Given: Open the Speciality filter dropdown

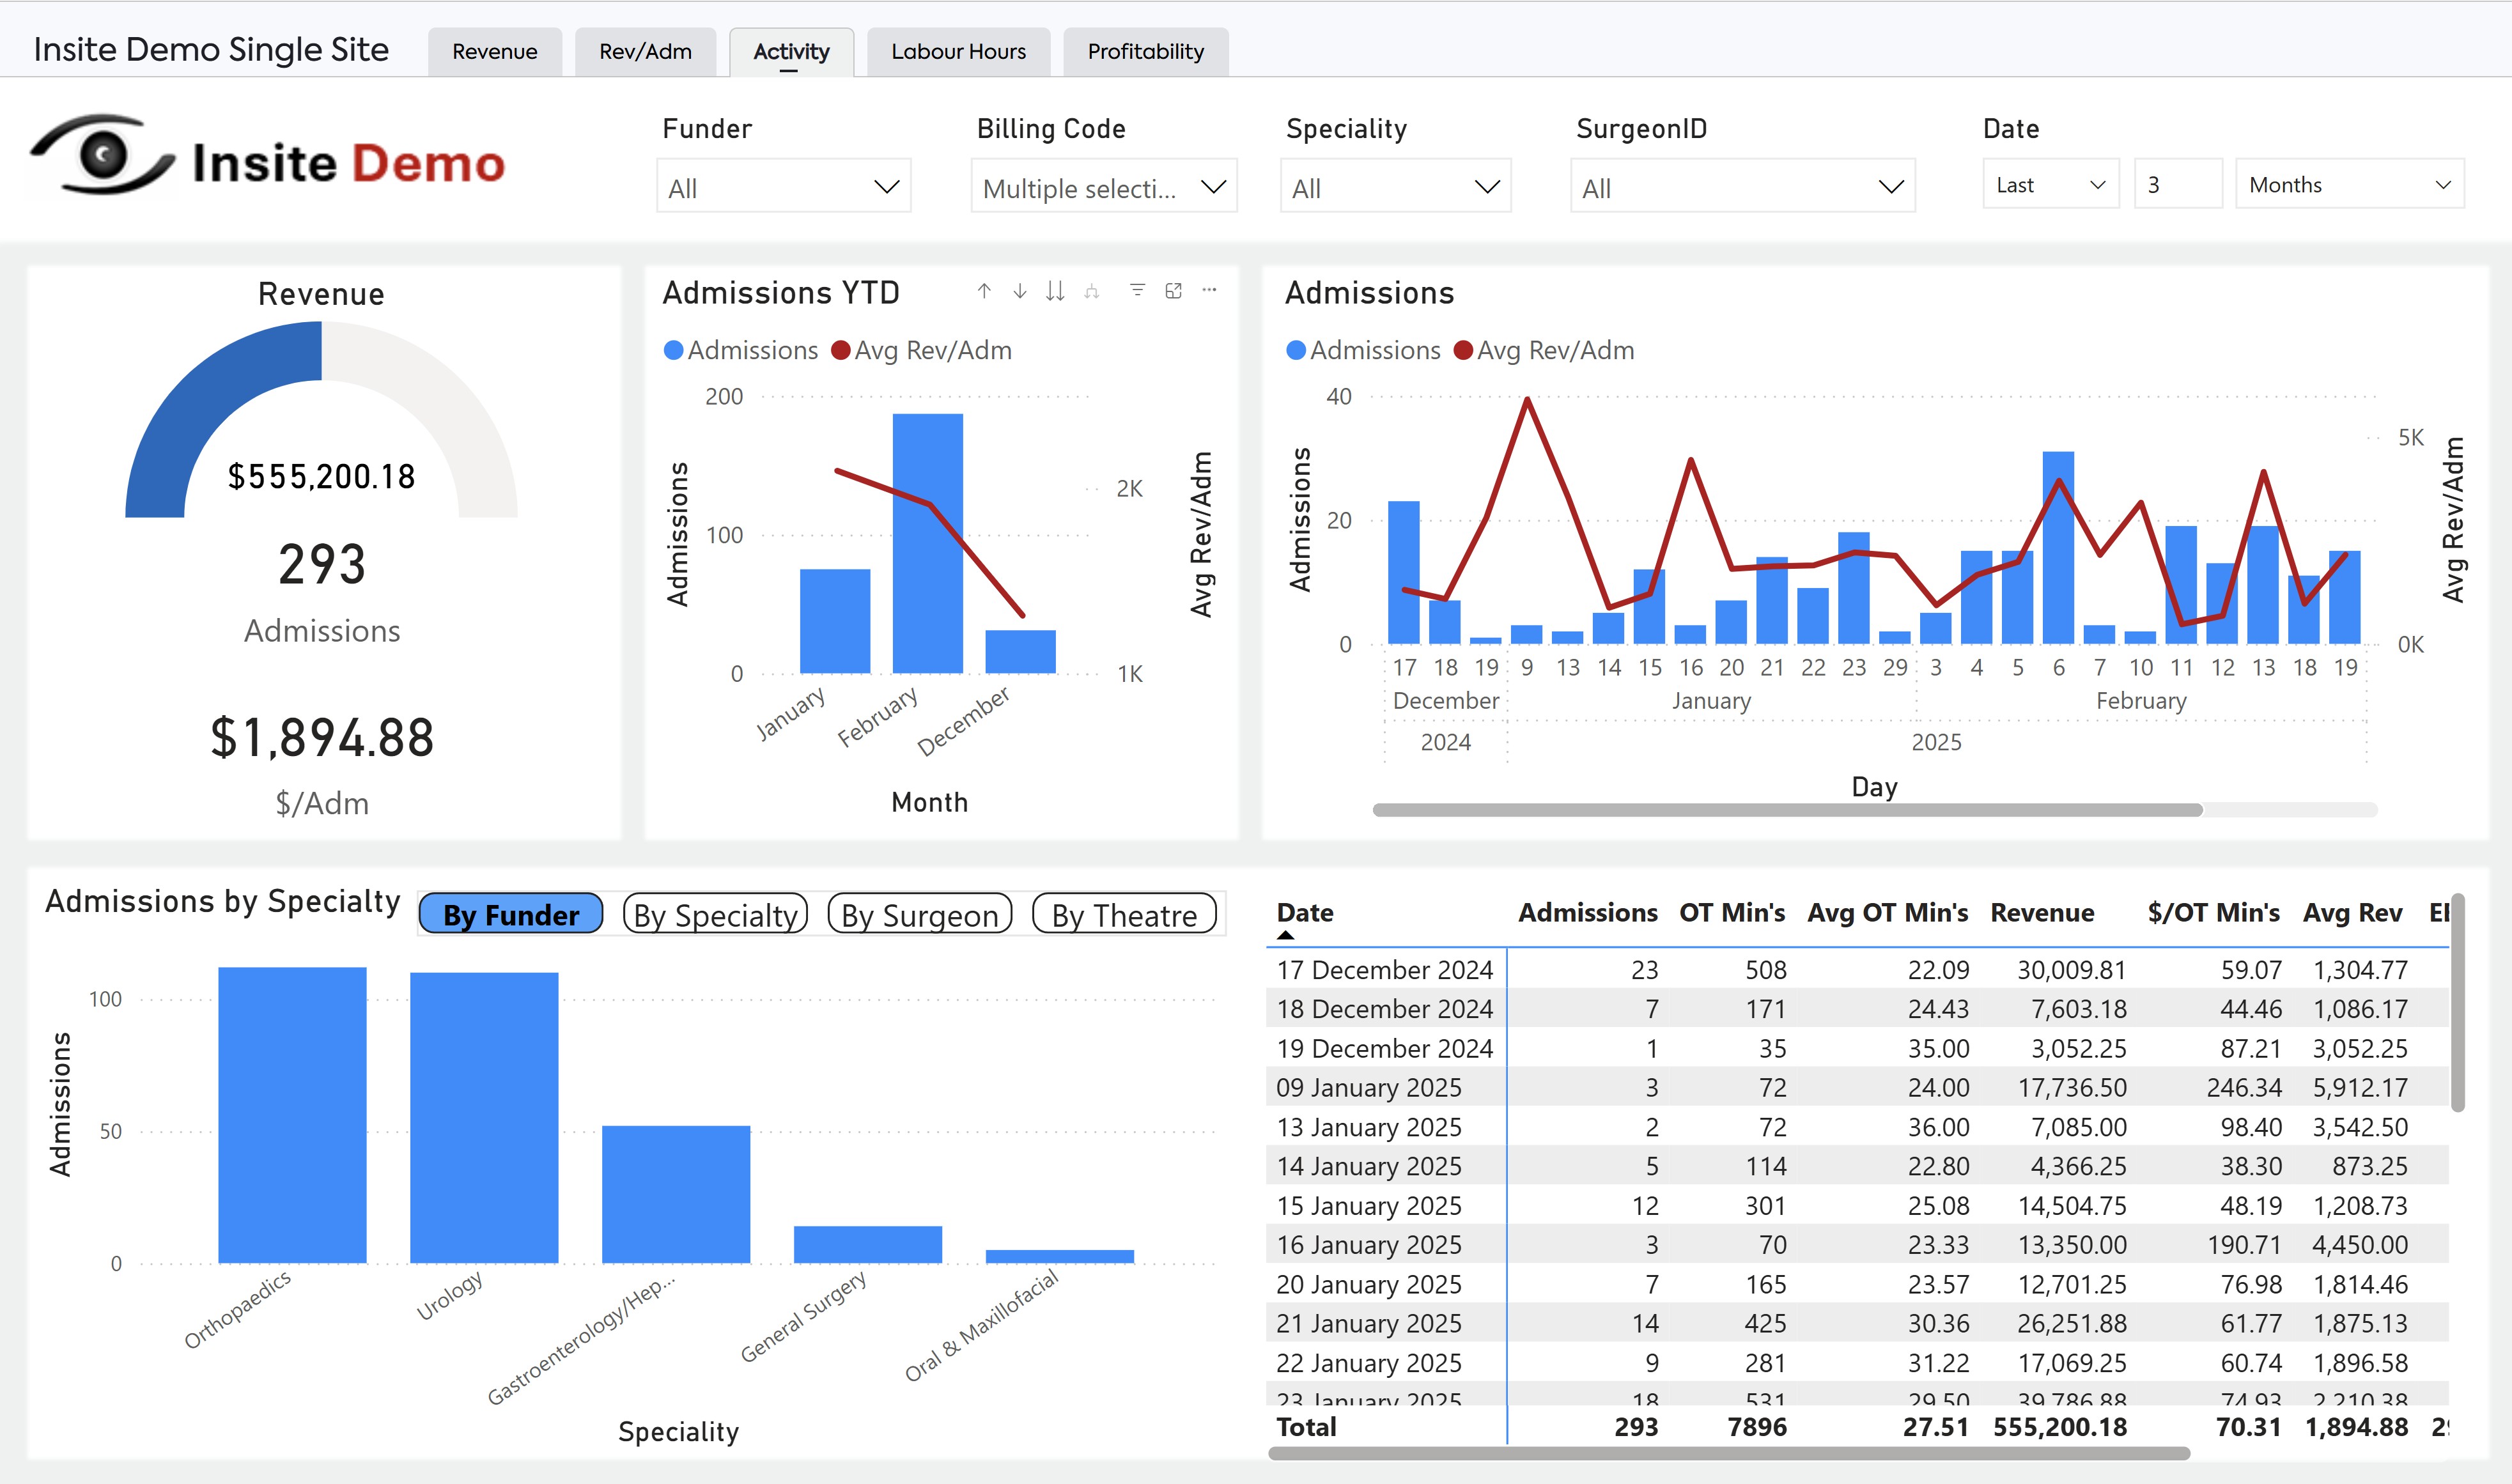Looking at the screenshot, I should pos(1395,187).
